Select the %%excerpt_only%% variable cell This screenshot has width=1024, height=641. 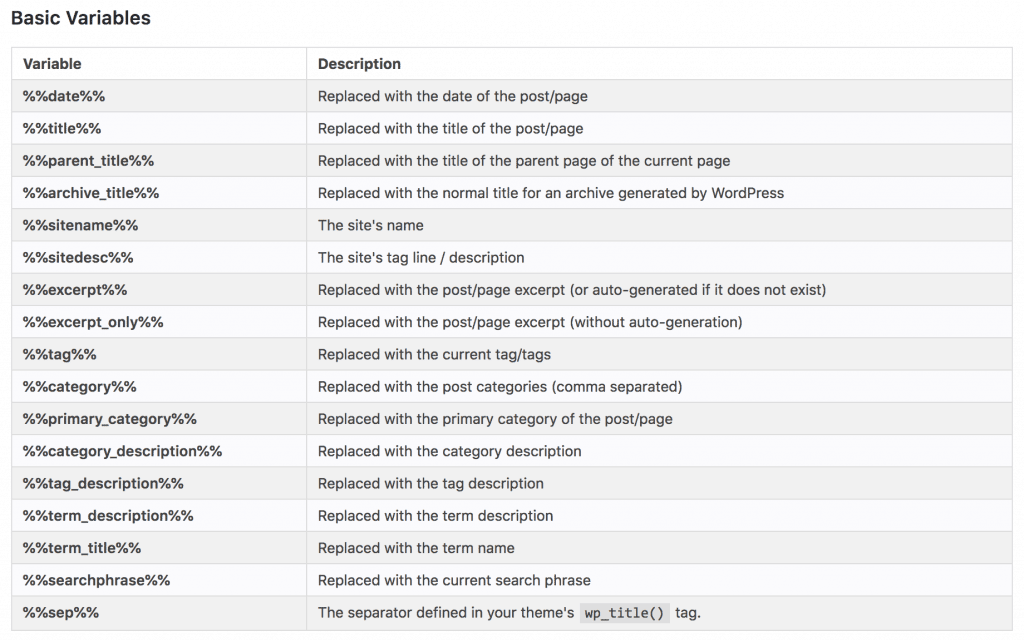(x=93, y=322)
